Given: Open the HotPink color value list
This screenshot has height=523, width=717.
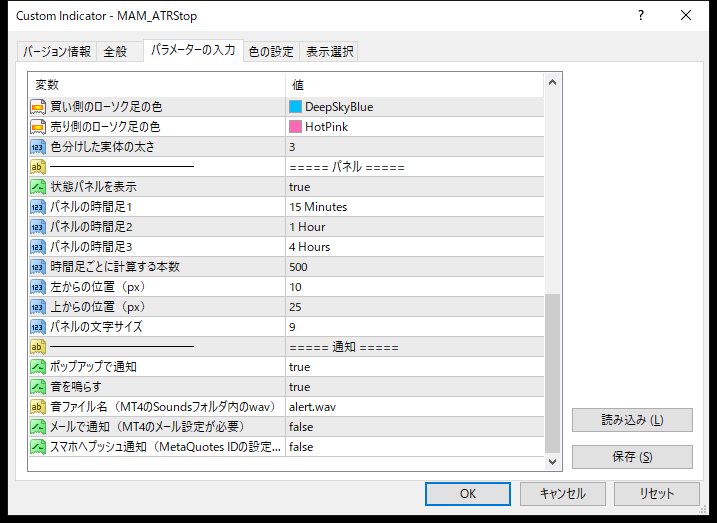Looking at the screenshot, I should [415, 127].
